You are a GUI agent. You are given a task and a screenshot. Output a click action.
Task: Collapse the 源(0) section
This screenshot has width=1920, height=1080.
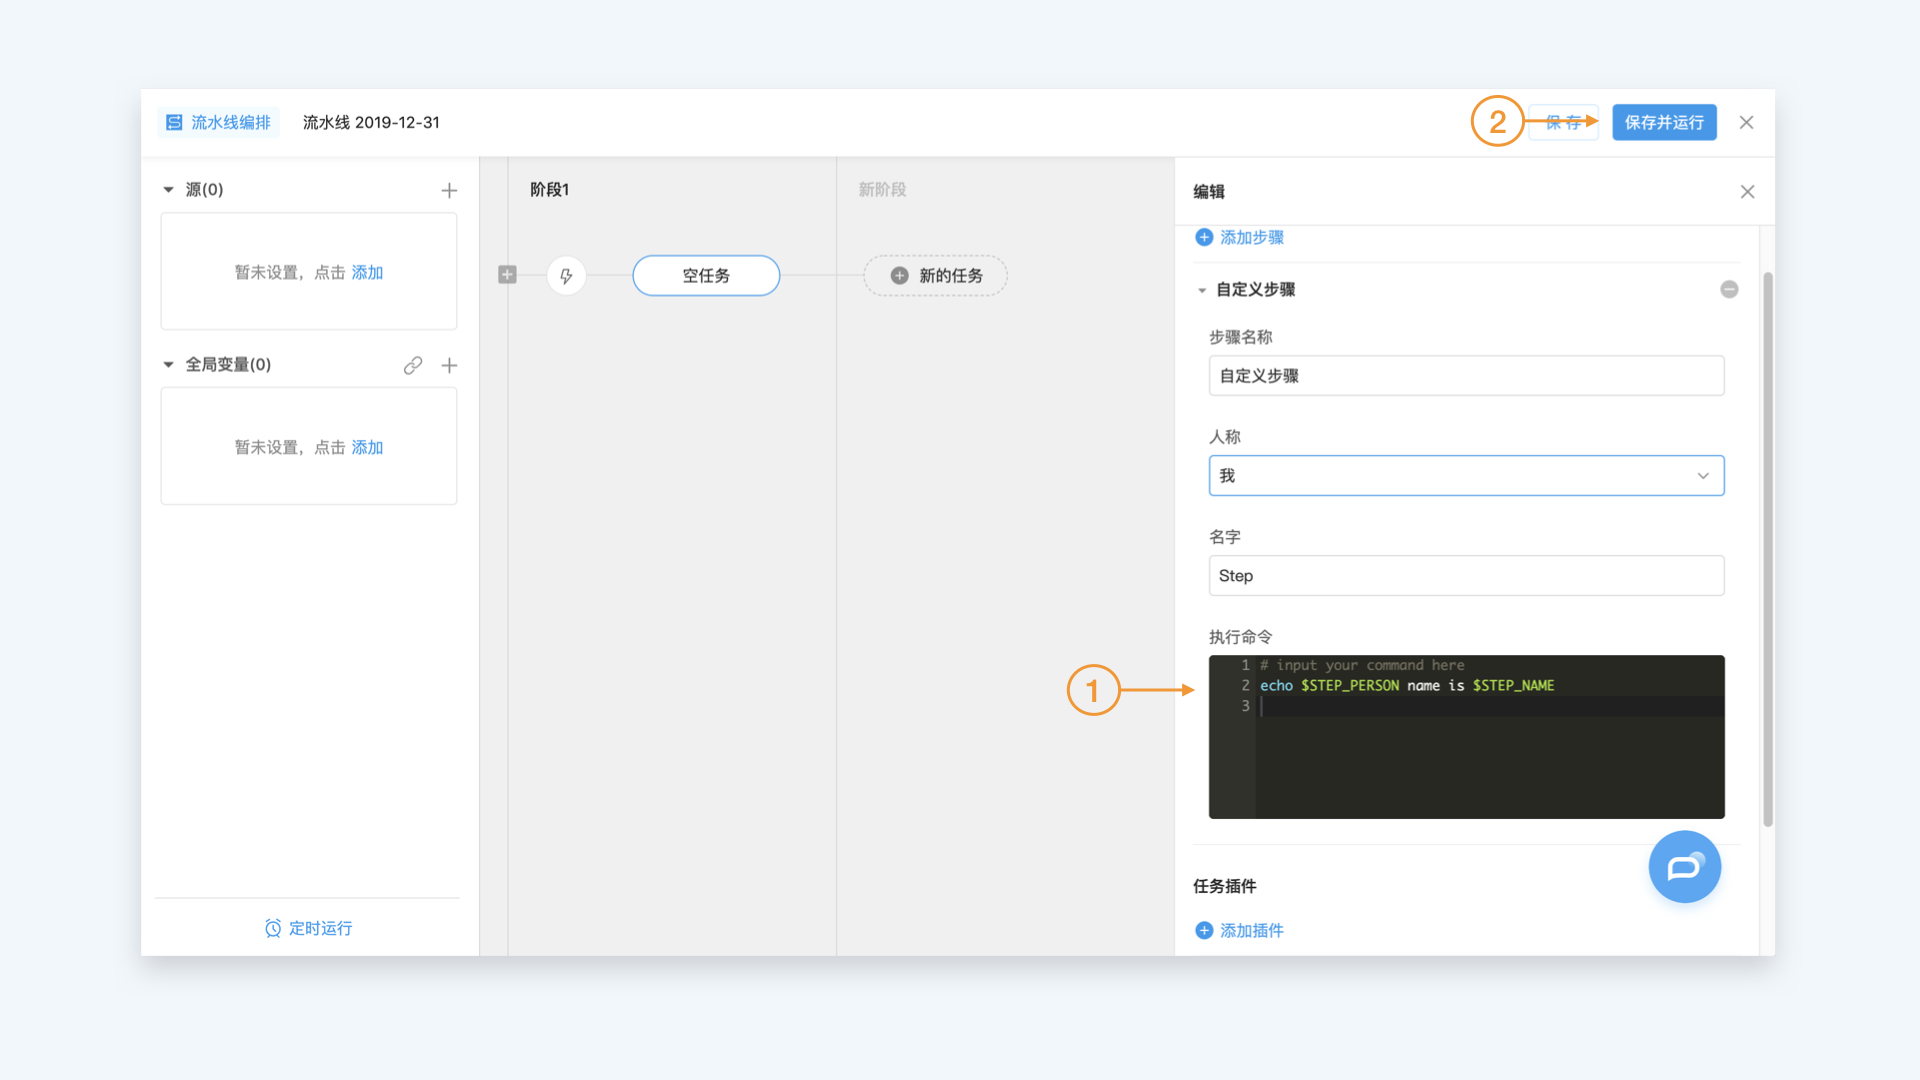(168, 189)
